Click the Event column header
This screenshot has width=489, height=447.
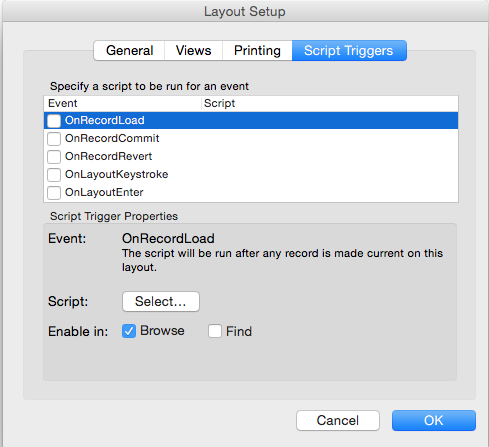coord(123,103)
